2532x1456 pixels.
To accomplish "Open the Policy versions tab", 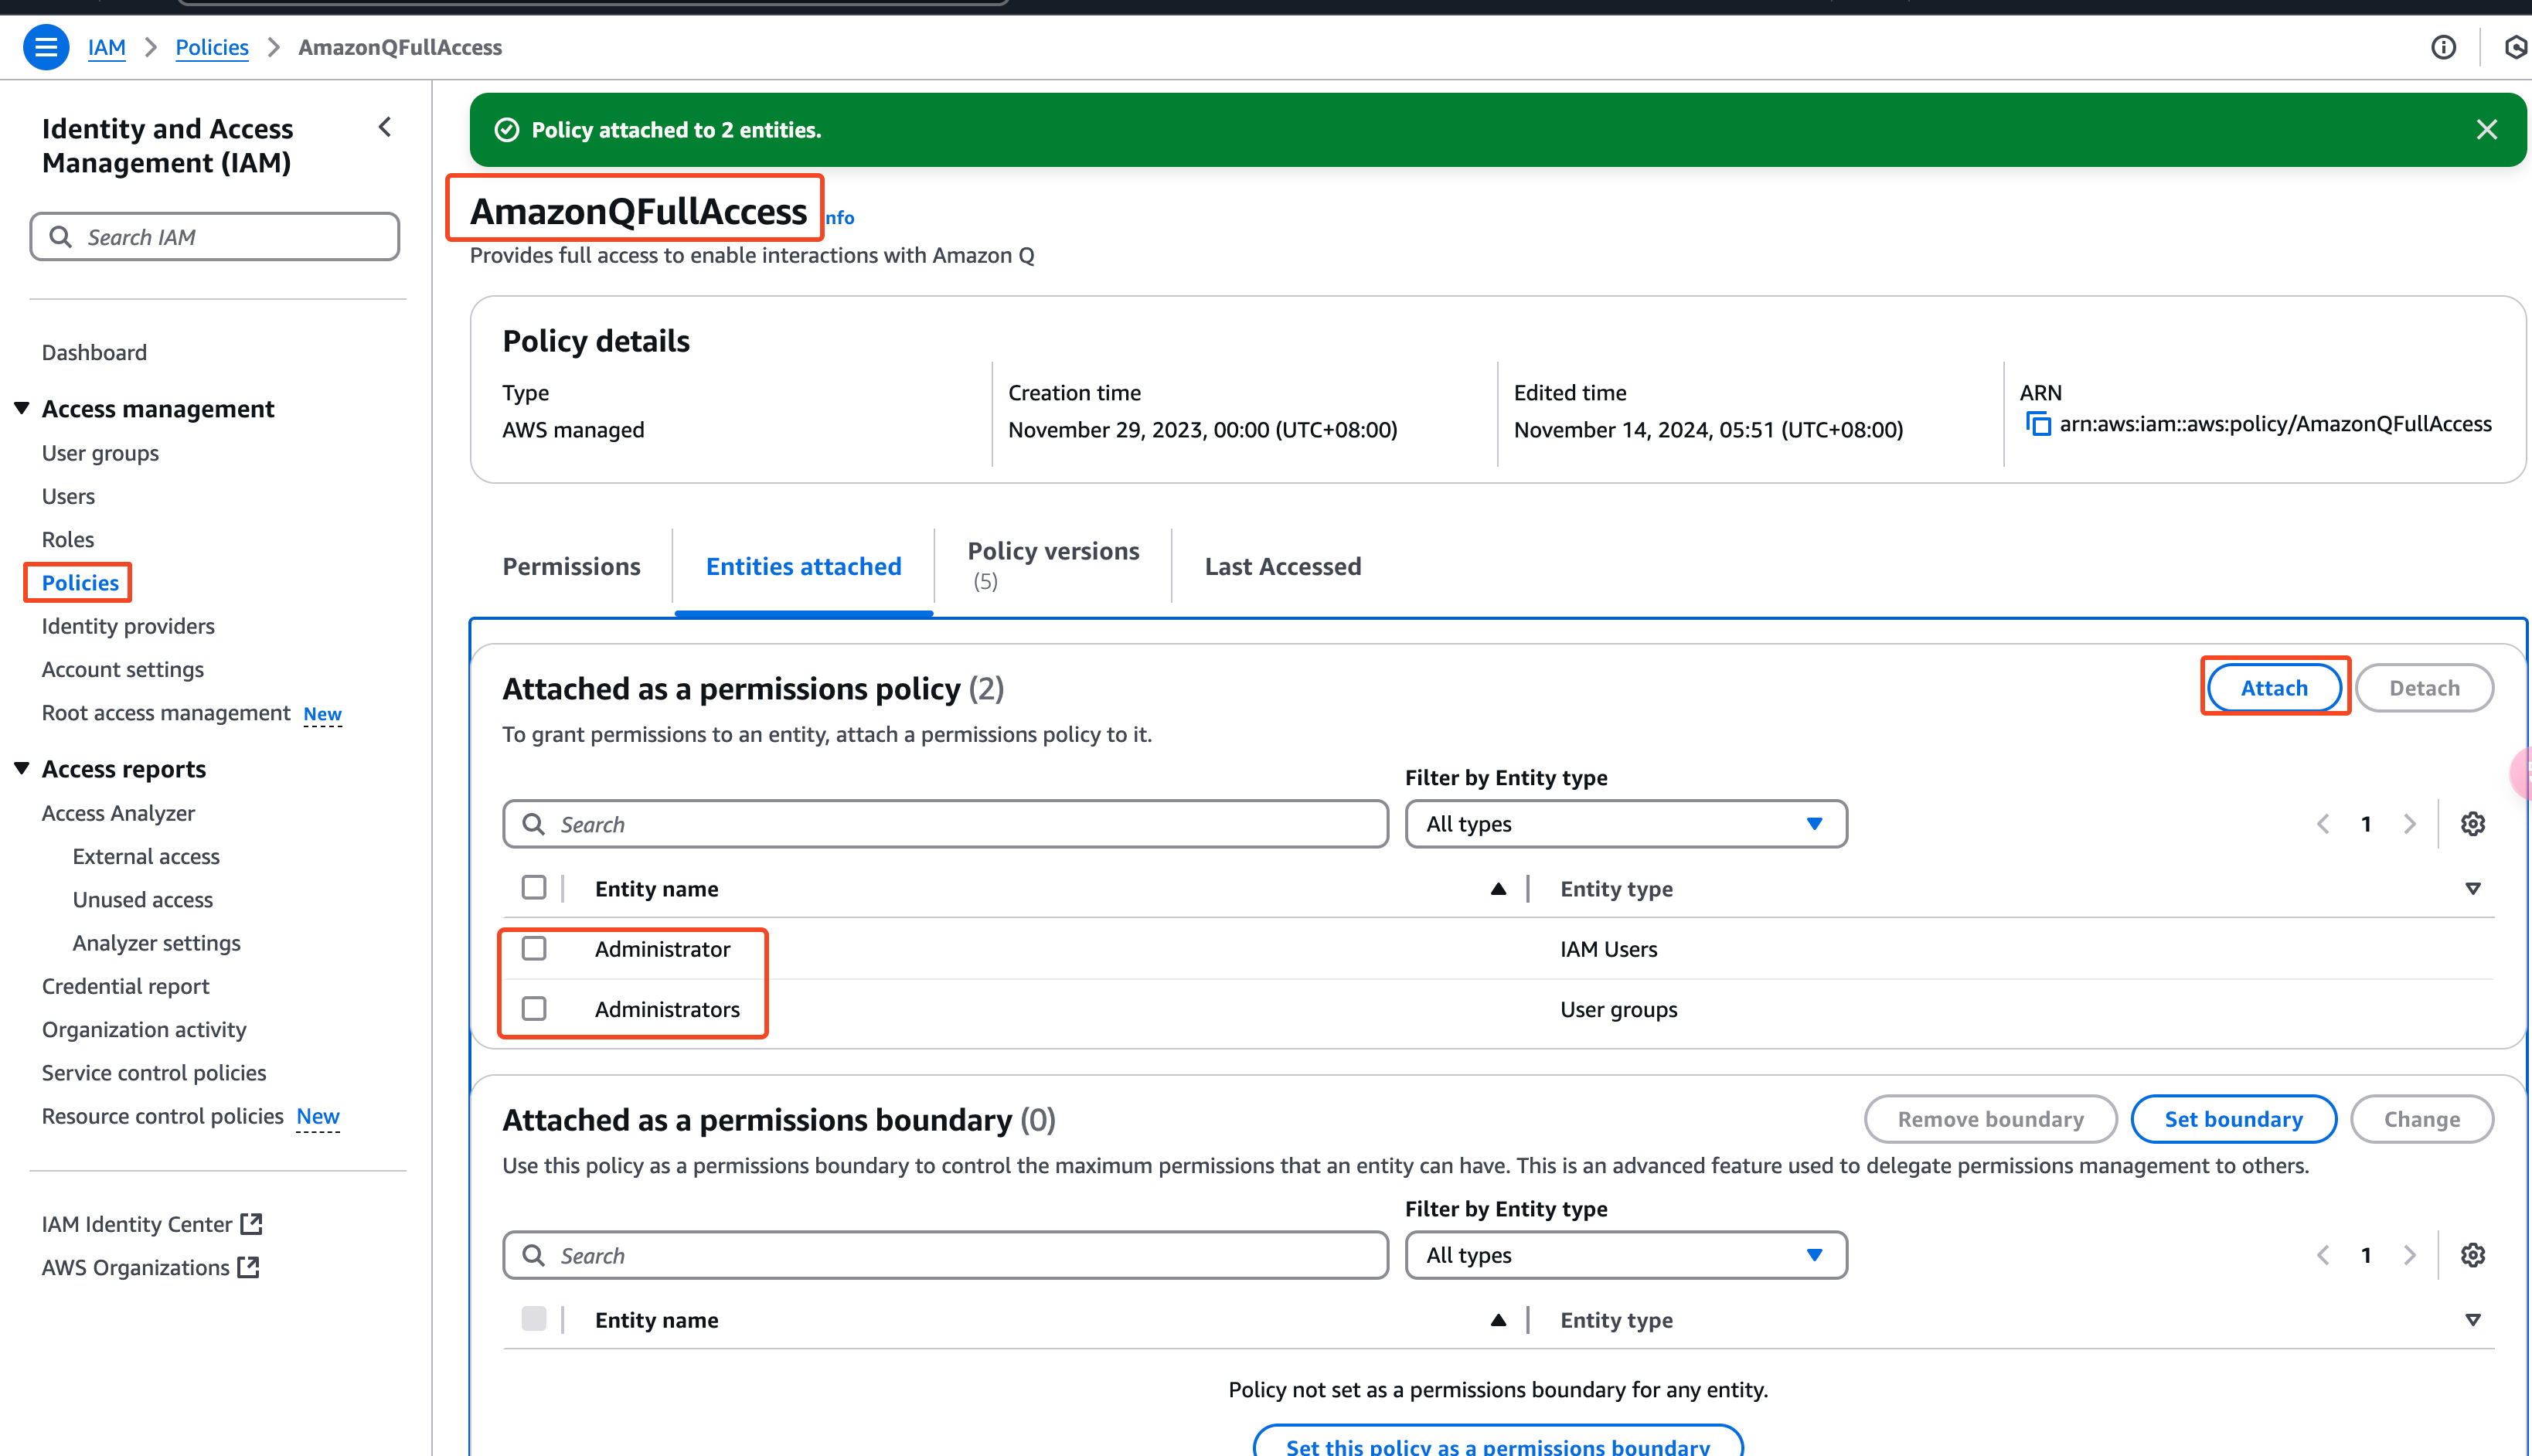I will (x=1052, y=565).
